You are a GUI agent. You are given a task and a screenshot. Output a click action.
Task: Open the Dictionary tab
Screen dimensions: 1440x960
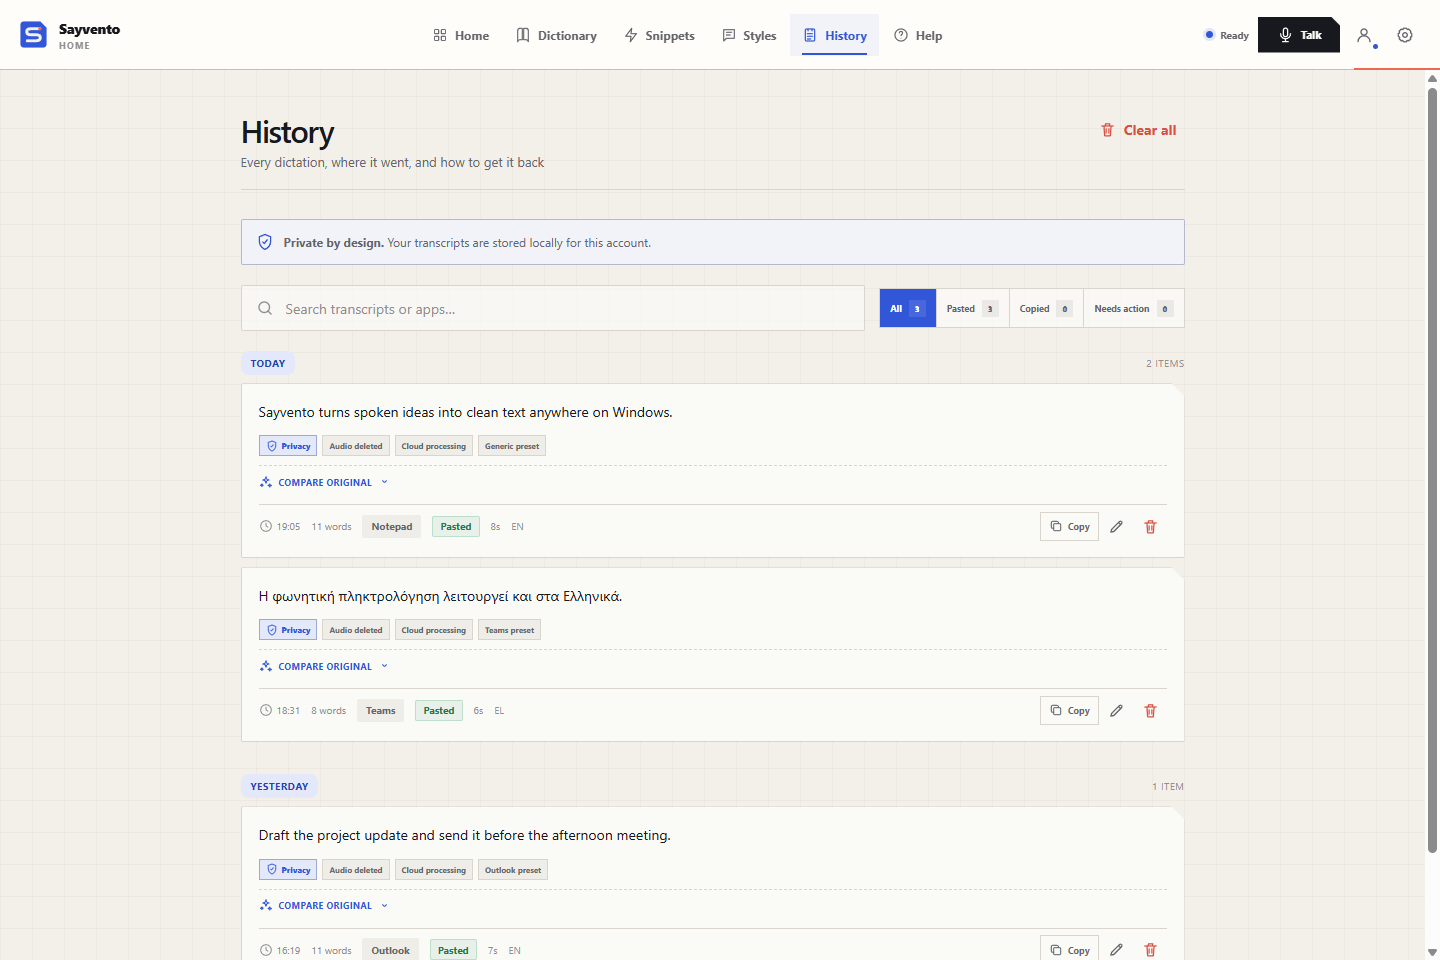tap(556, 35)
